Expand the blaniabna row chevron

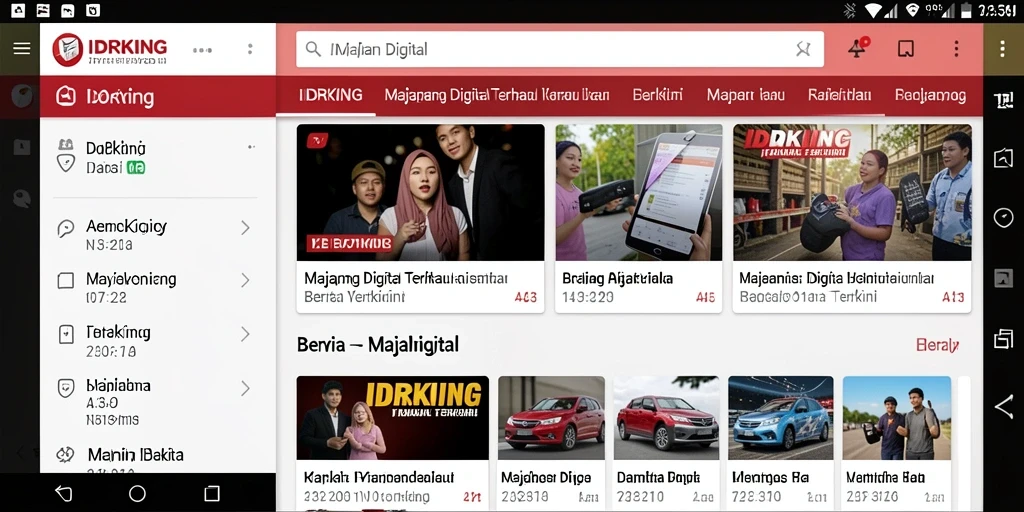pyautogui.click(x=245, y=389)
